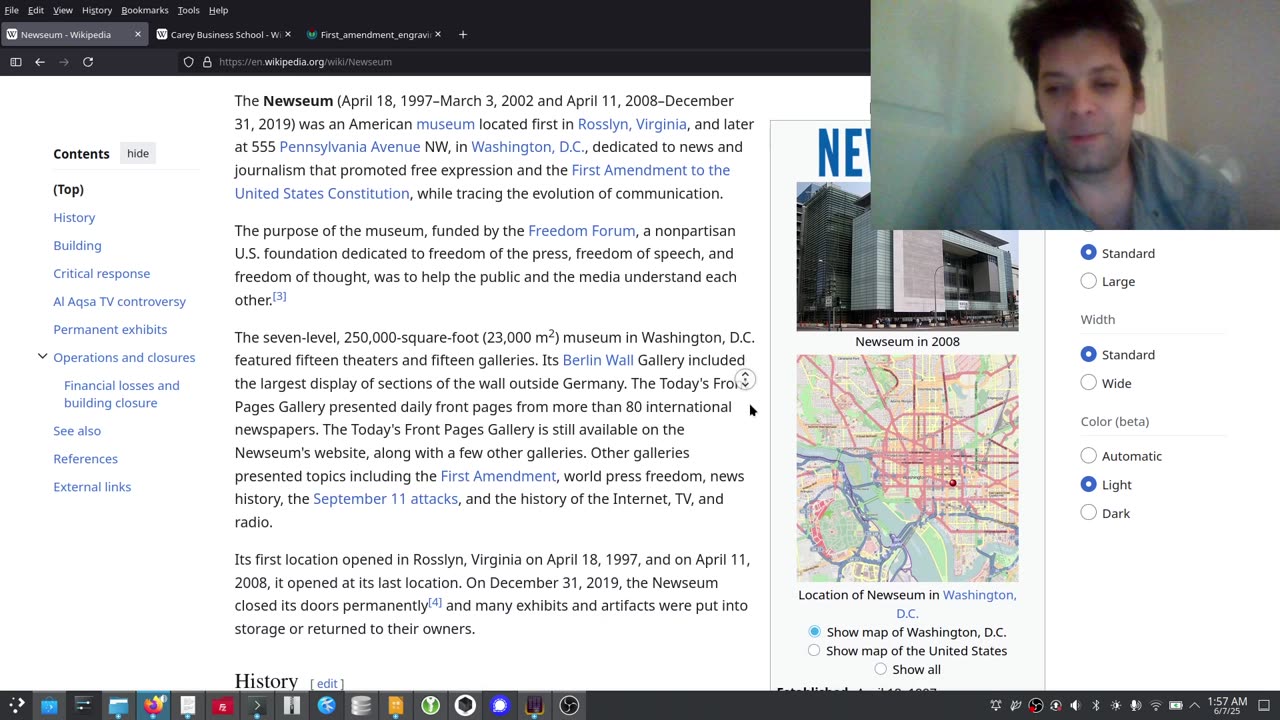Launch Discover software store from taskbar
1280x720 pixels.
[x=49, y=705]
